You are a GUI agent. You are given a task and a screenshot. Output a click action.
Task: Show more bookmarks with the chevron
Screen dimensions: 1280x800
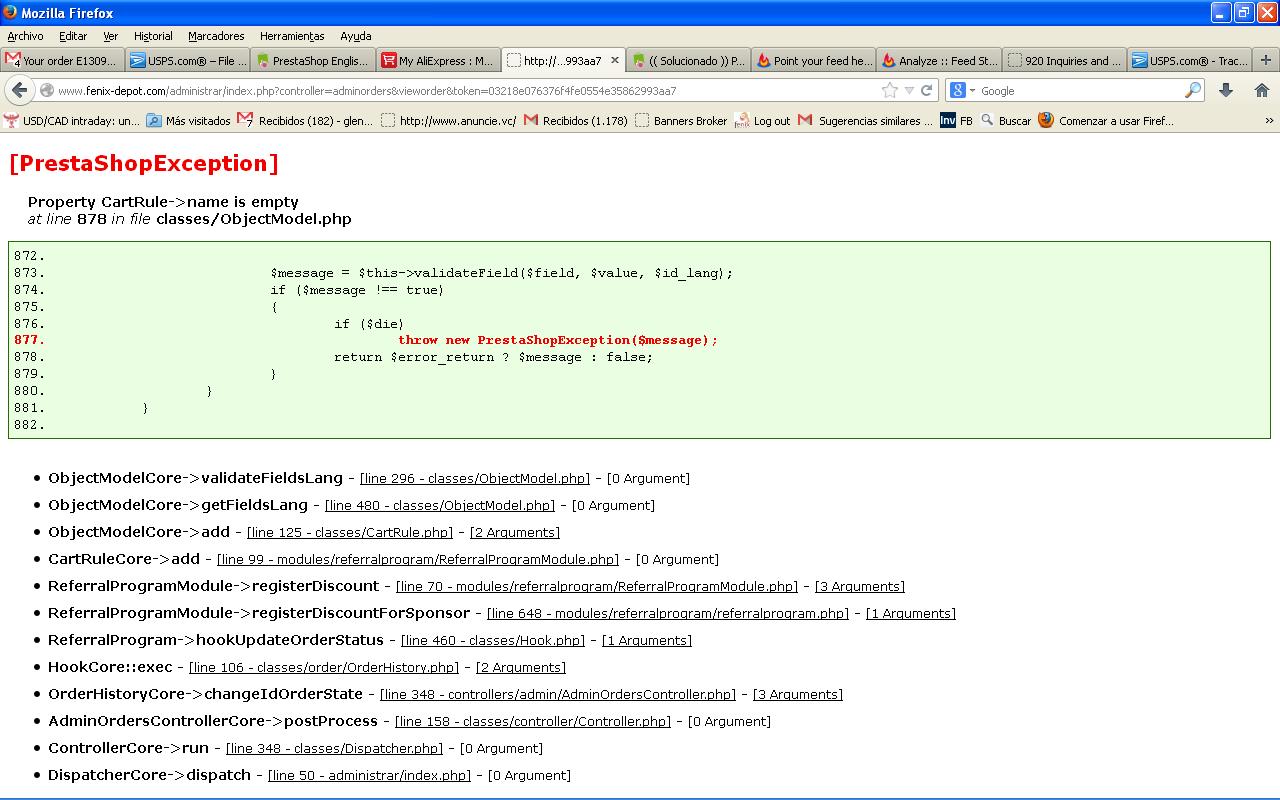1269,121
